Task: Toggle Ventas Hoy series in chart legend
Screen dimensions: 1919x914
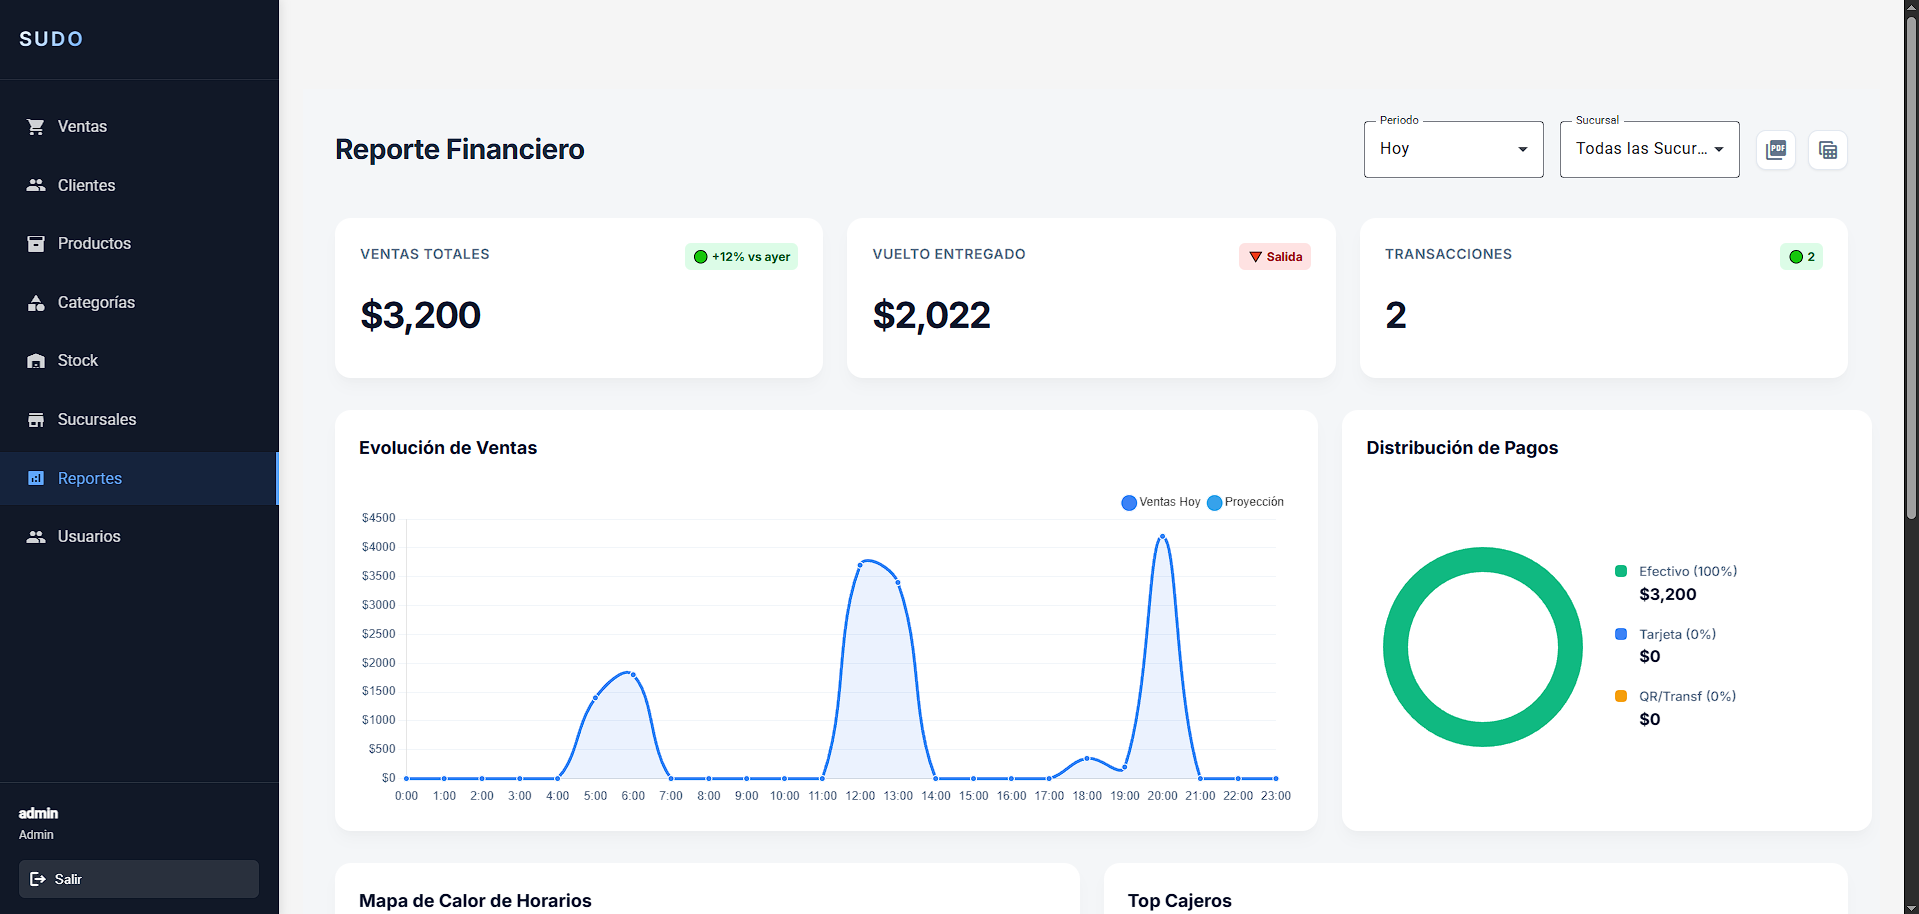Action: 1160,502
